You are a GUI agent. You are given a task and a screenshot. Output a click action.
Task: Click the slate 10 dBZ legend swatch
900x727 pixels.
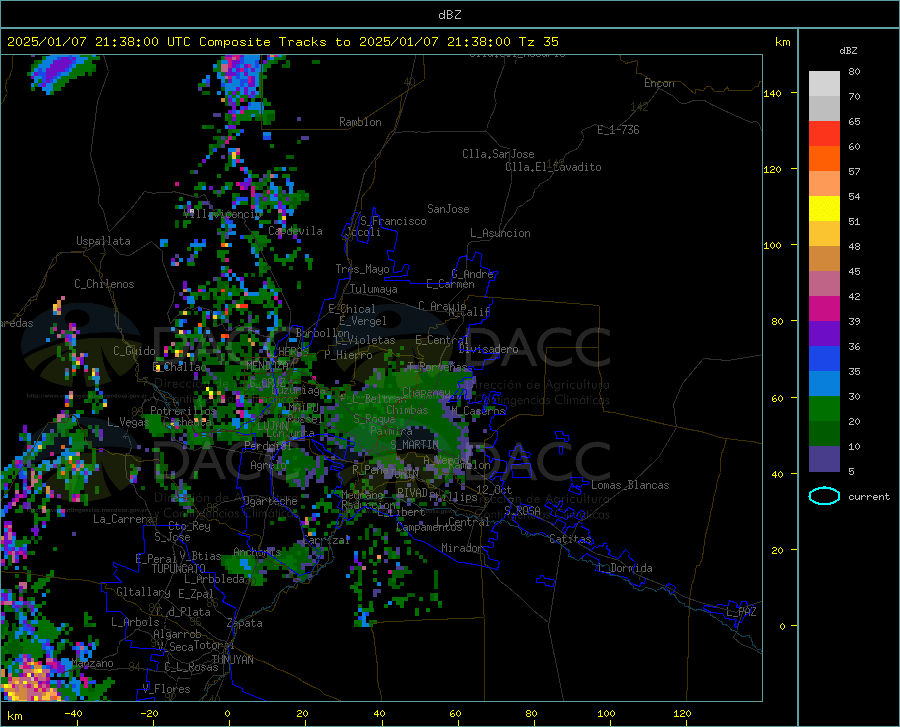pos(824,458)
